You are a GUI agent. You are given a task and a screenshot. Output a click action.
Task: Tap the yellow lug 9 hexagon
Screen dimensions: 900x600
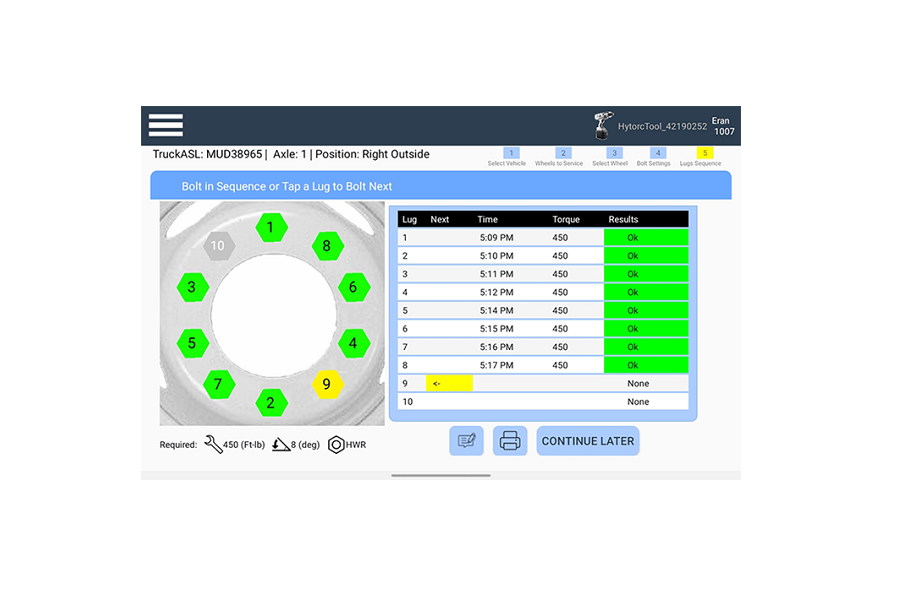pyautogui.click(x=326, y=384)
